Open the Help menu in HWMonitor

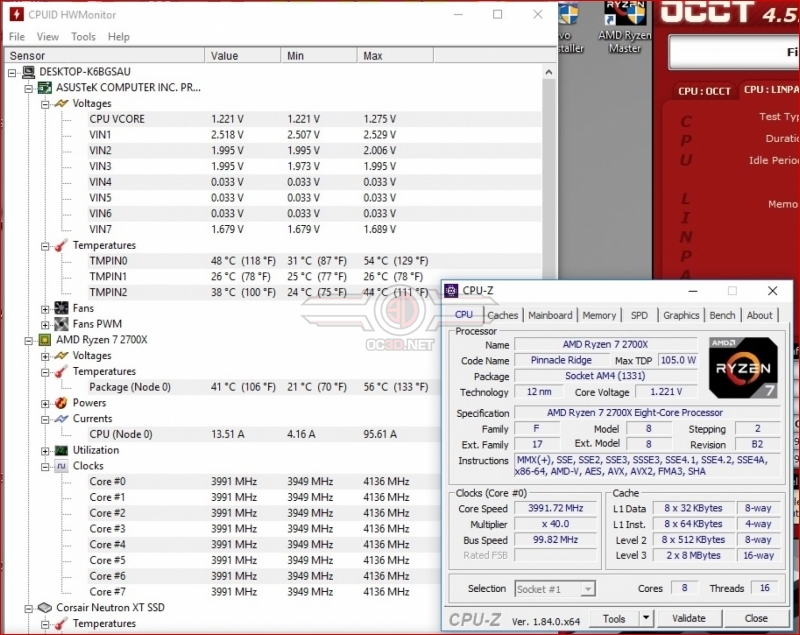118,37
